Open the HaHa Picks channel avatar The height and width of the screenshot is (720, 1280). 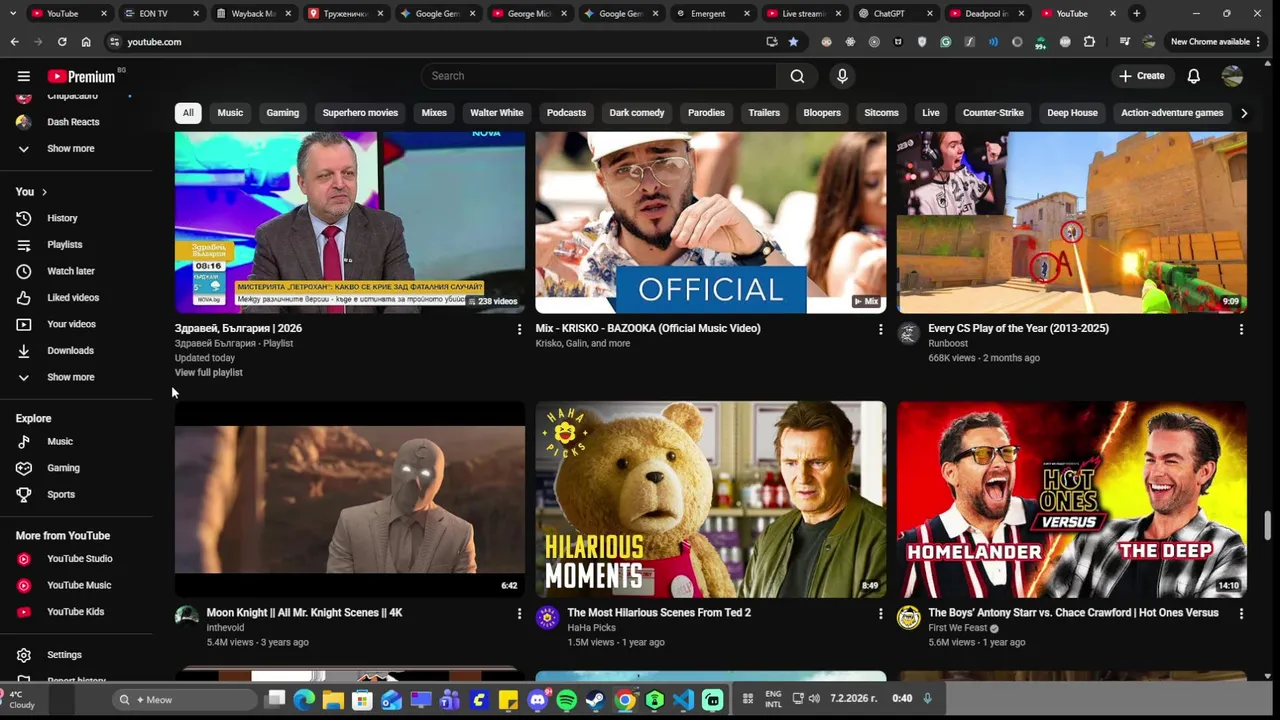click(x=547, y=618)
